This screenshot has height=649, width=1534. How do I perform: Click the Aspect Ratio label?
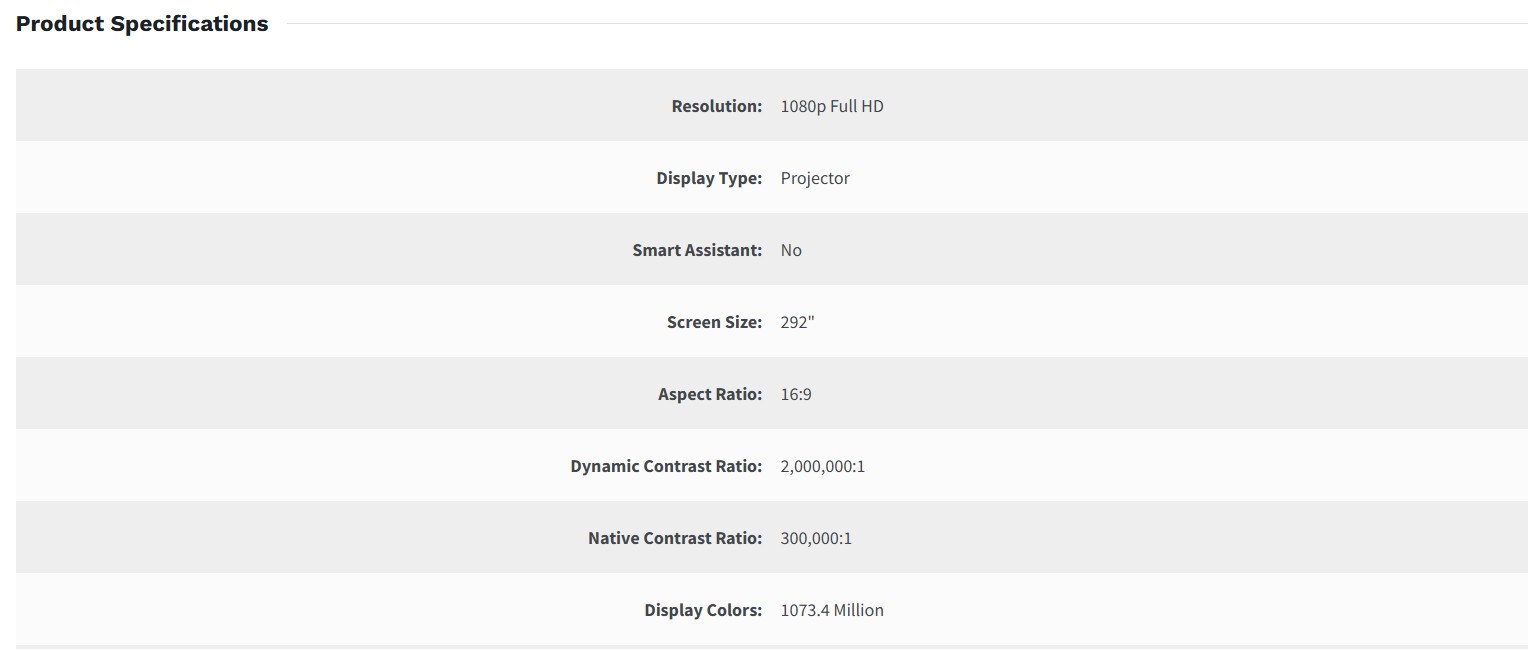tap(710, 394)
